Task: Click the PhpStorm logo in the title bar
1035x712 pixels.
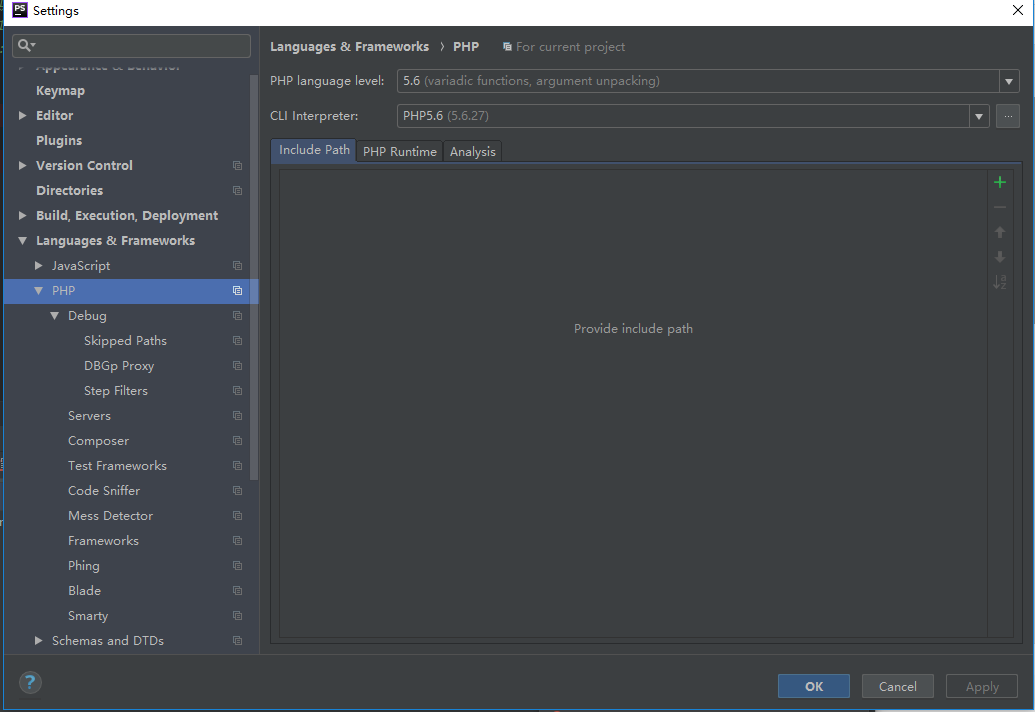Action: [x=20, y=10]
